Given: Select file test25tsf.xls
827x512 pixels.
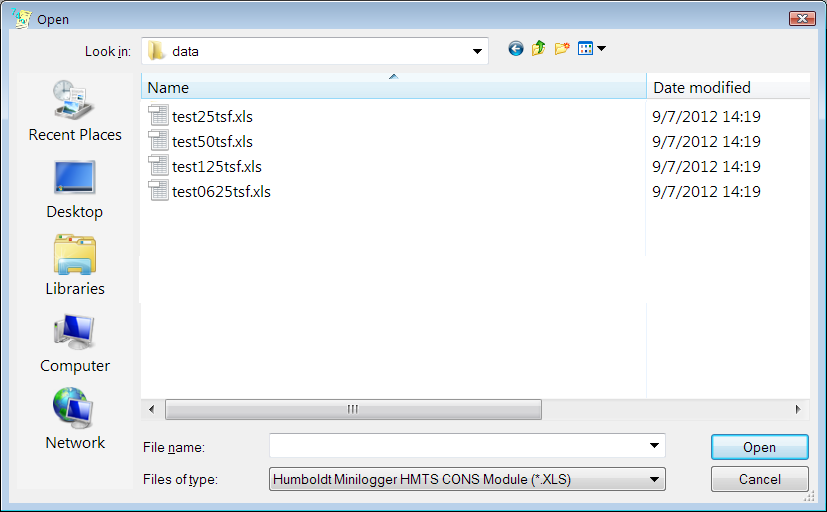Looking at the screenshot, I should (x=212, y=116).
